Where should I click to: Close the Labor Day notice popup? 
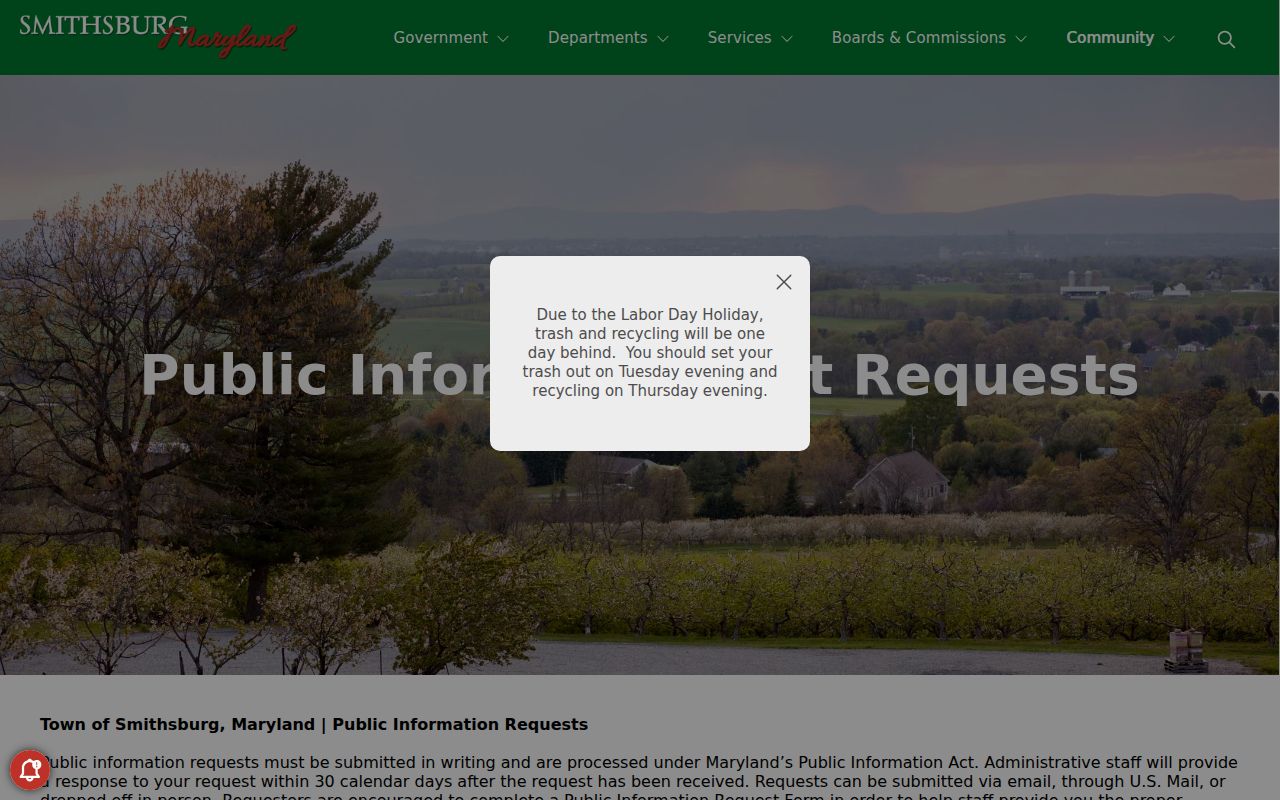click(784, 282)
